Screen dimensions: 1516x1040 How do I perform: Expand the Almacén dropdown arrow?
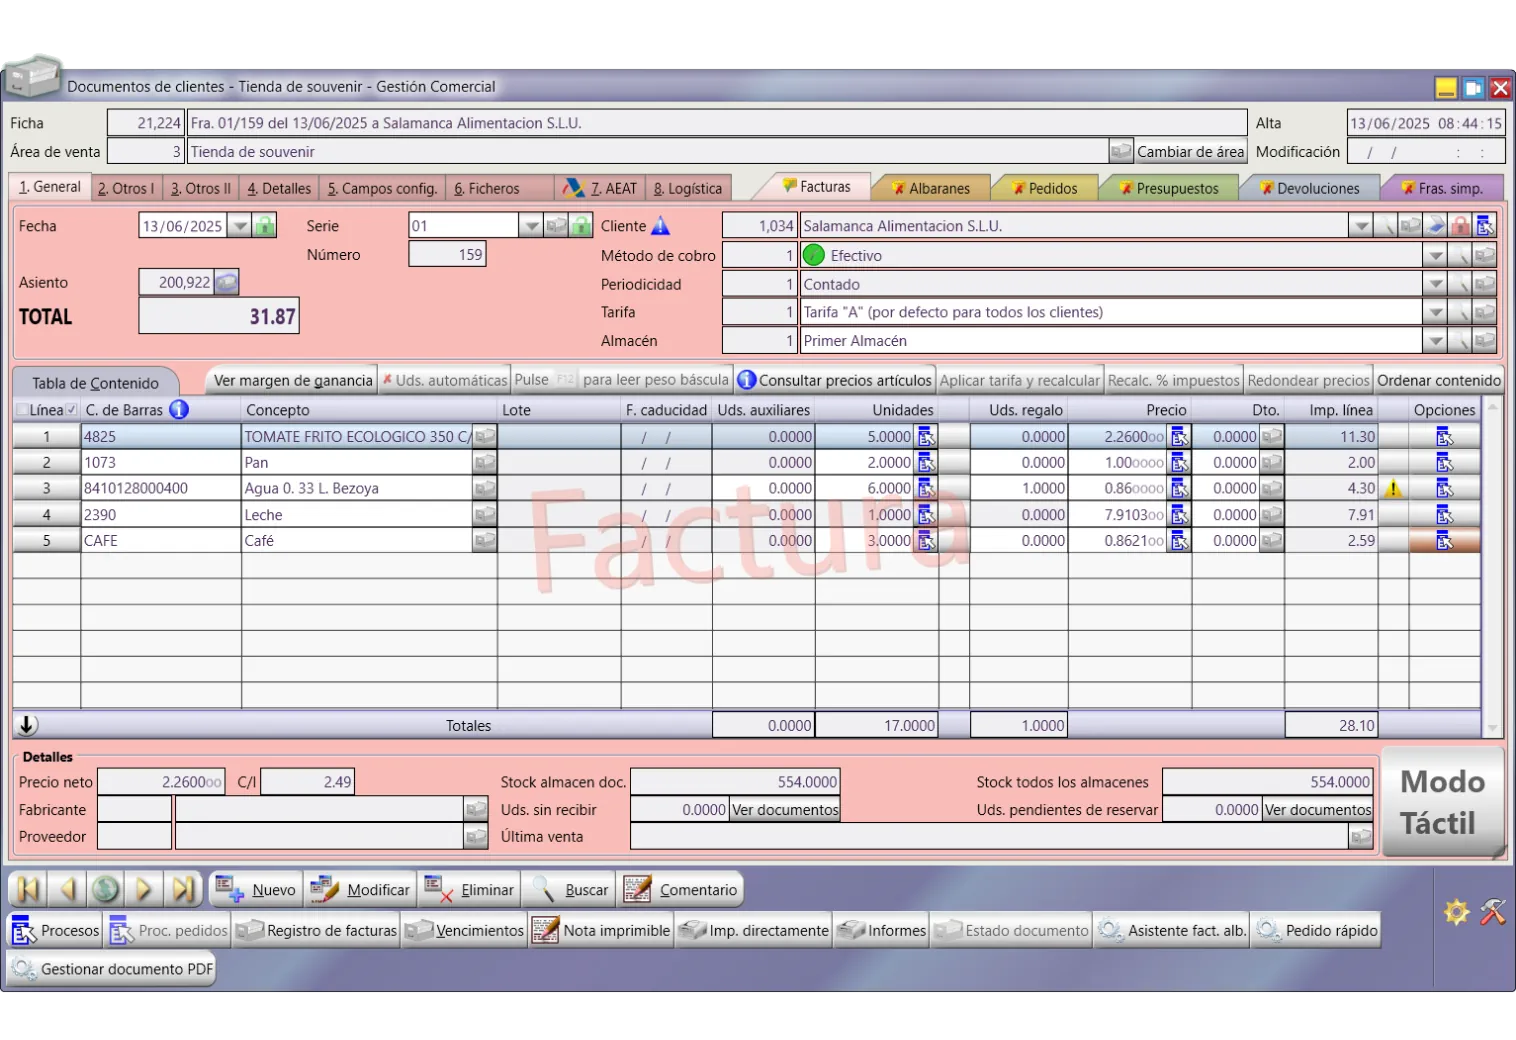[x=1435, y=341]
